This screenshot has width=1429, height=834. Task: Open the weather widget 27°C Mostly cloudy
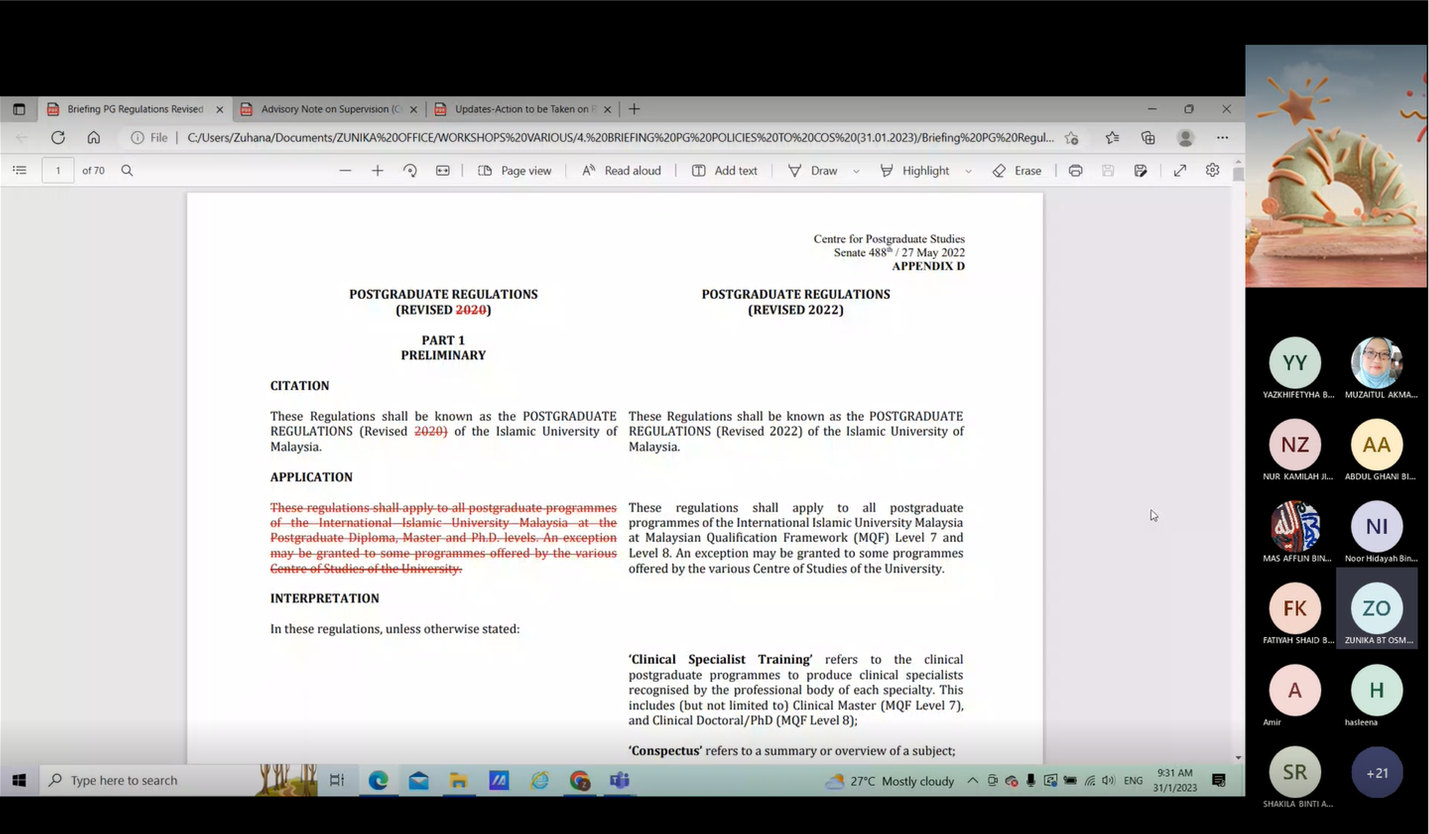tap(890, 781)
